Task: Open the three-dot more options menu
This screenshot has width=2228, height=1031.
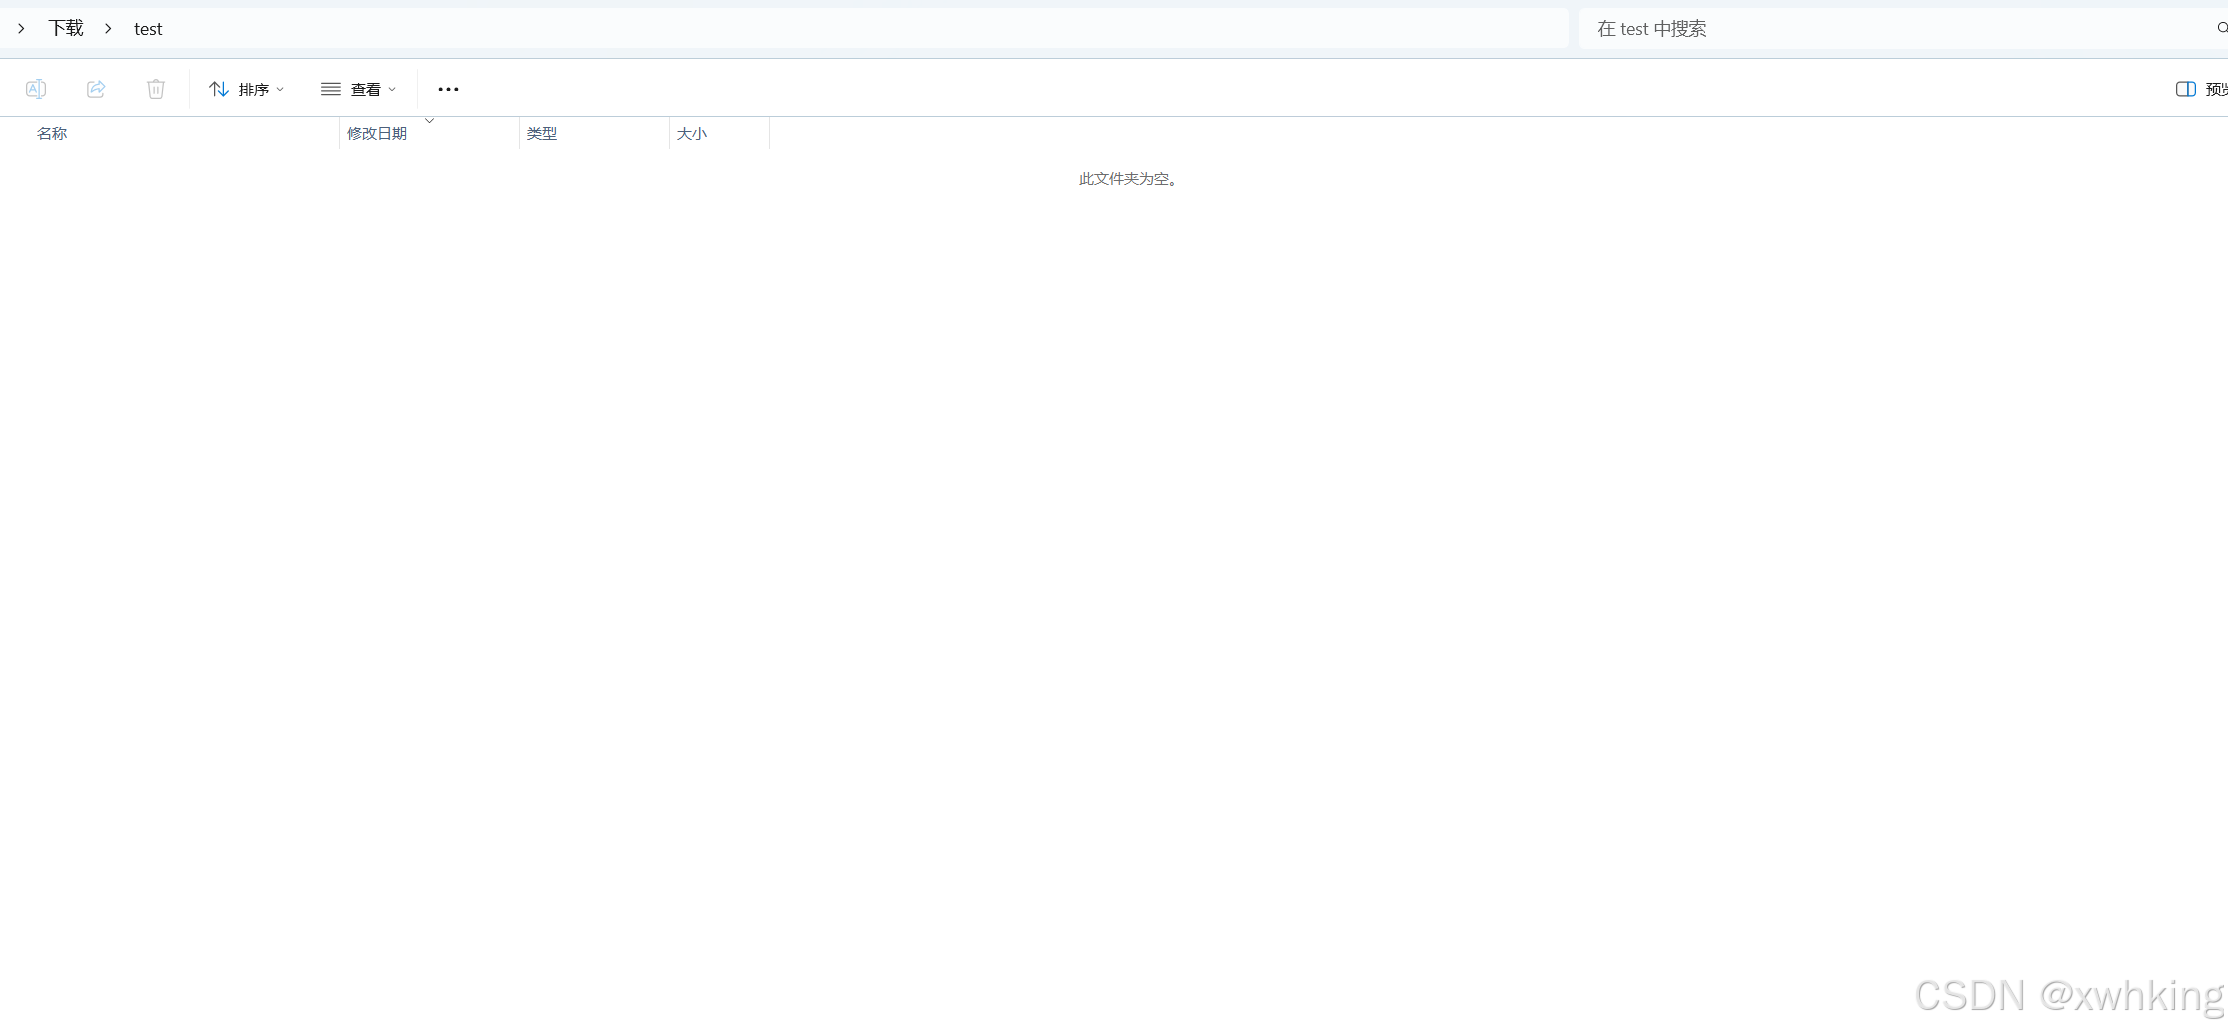Action: [448, 89]
